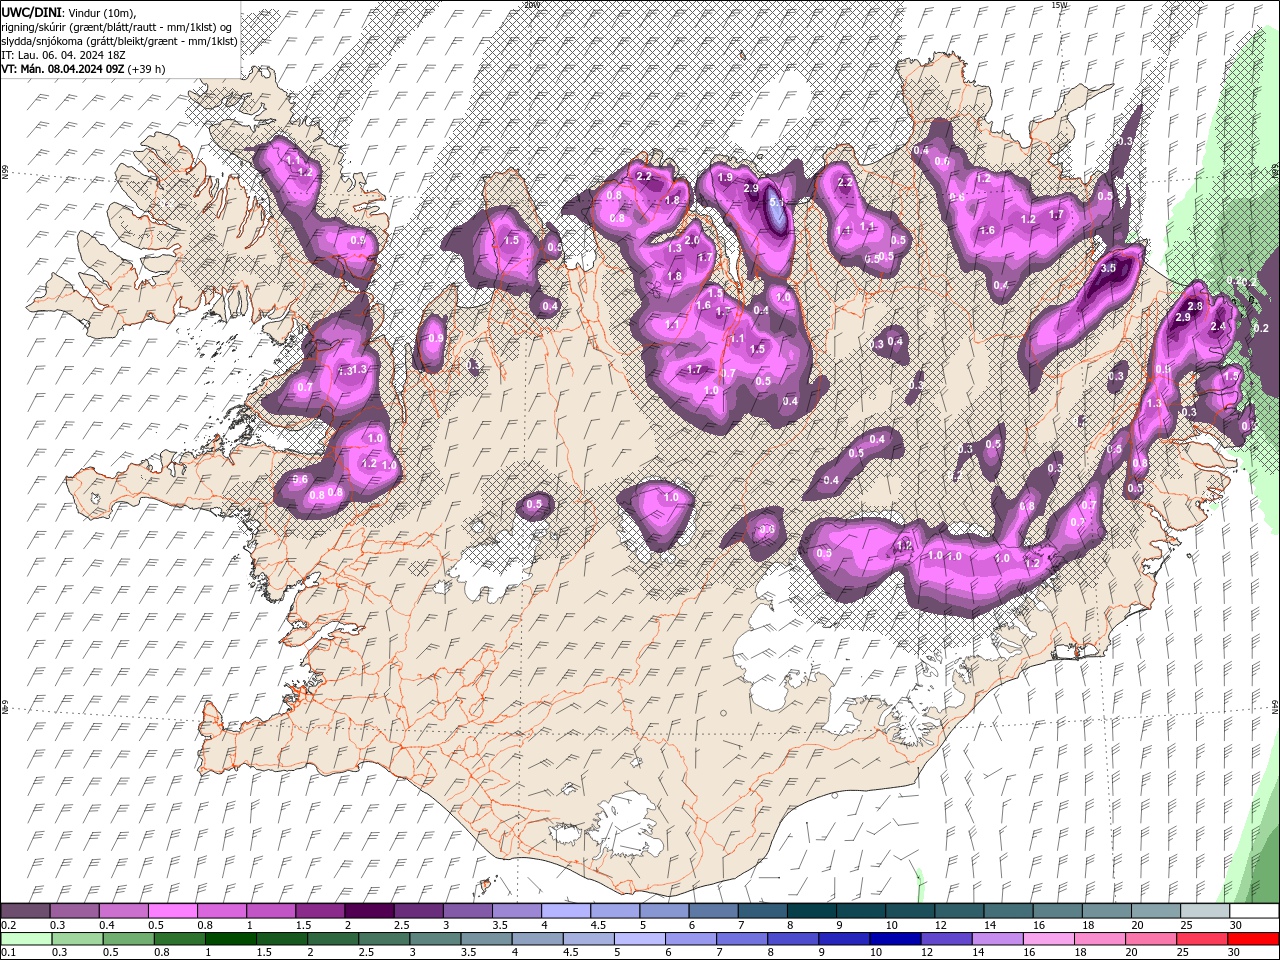Click the initial time line 'IT: Lau. 06. 04. 2024 18Z'
The width and height of the screenshot is (1280, 960).
coord(65,55)
